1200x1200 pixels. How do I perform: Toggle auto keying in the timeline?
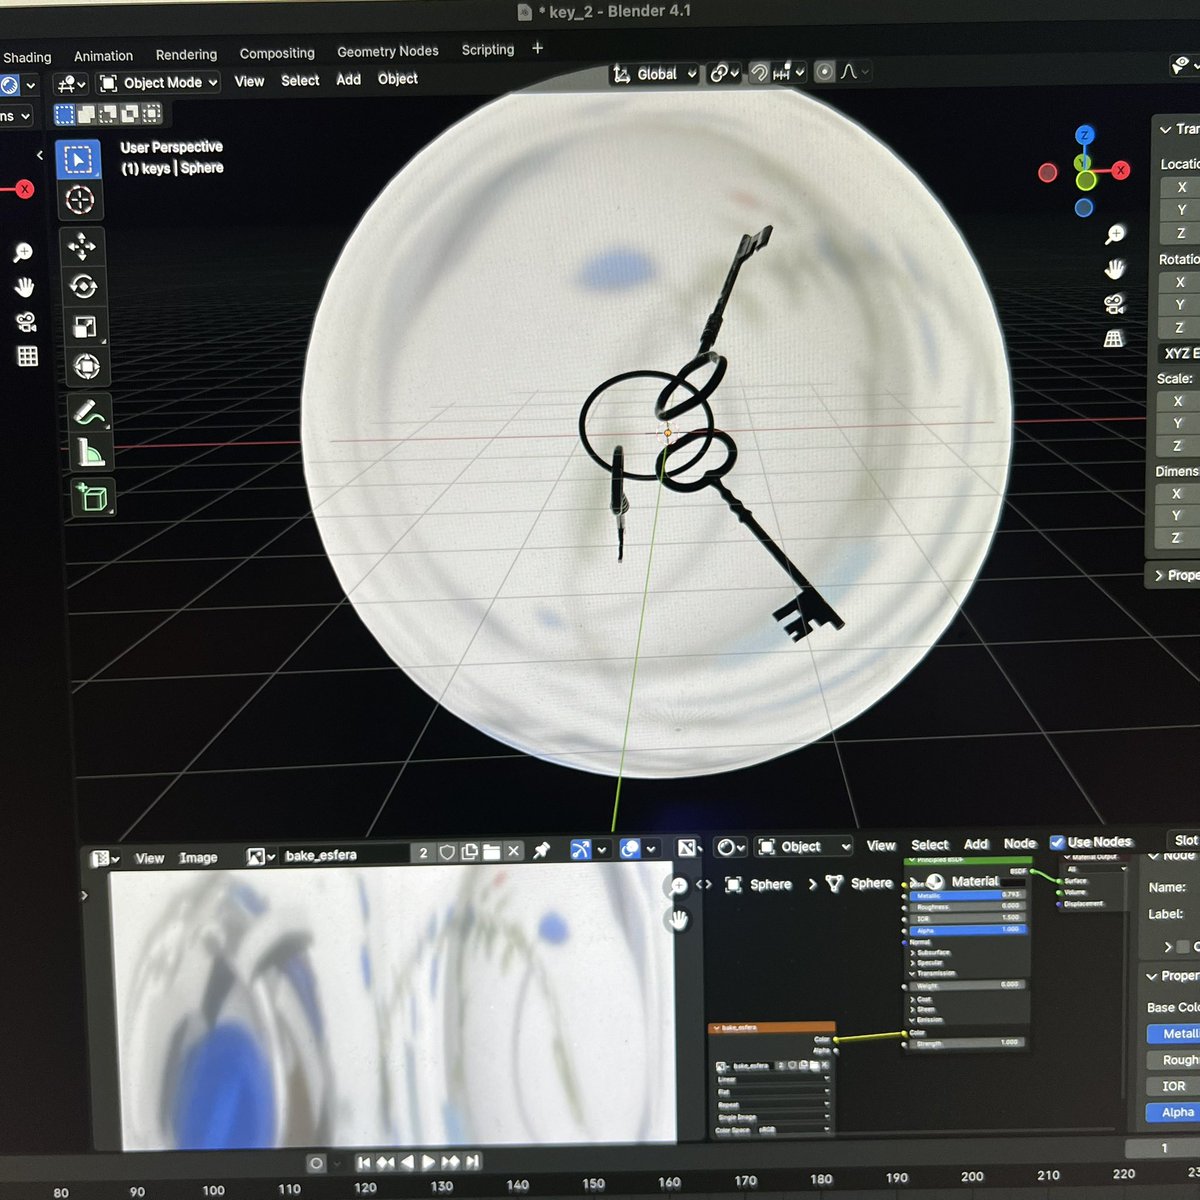pyautogui.click(x=316, y=1163)
